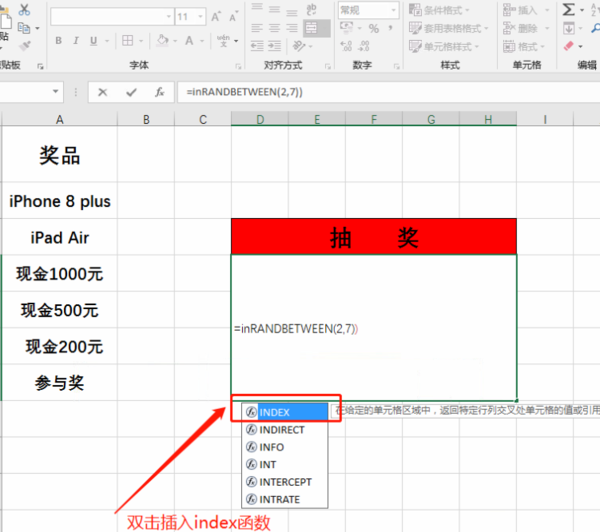Select INTERCEPT in the autocomplete list
This screenshot has height=532, width=600.
click(285, 482)
